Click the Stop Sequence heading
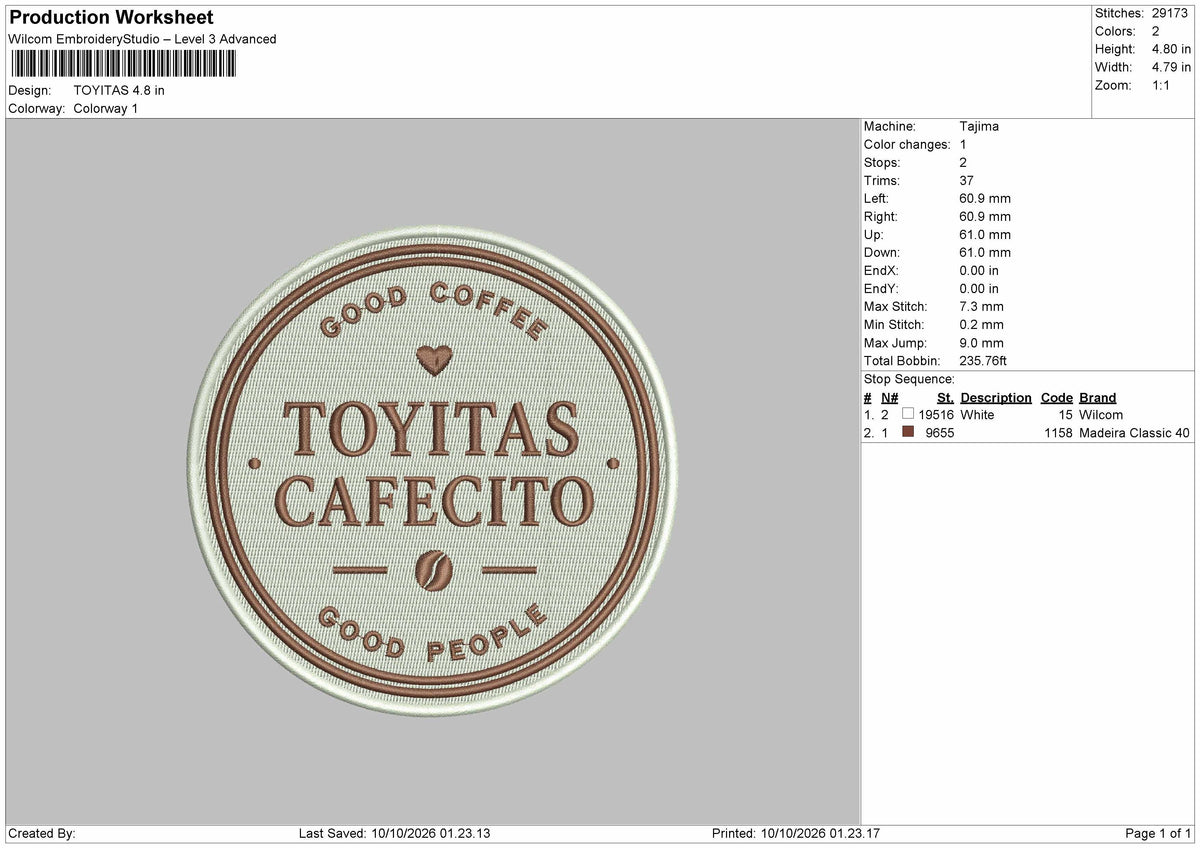Image resolution: width=1200 pixels, height=848 pixels. point(909,379)
